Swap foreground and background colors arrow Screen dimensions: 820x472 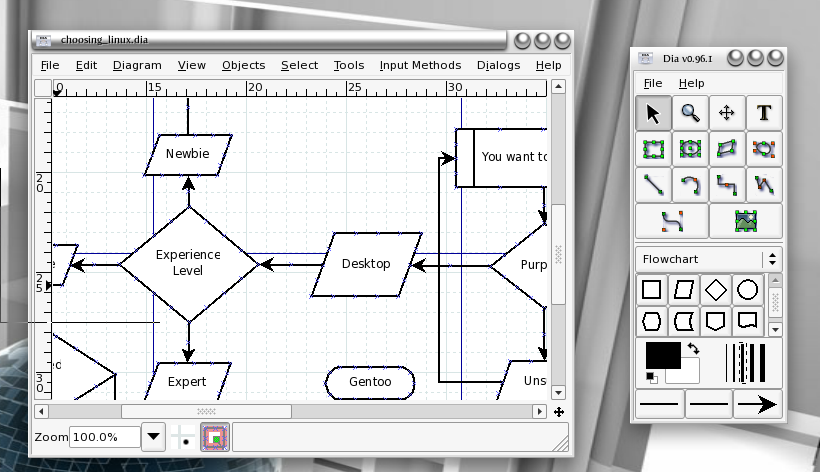coord(693,348)
